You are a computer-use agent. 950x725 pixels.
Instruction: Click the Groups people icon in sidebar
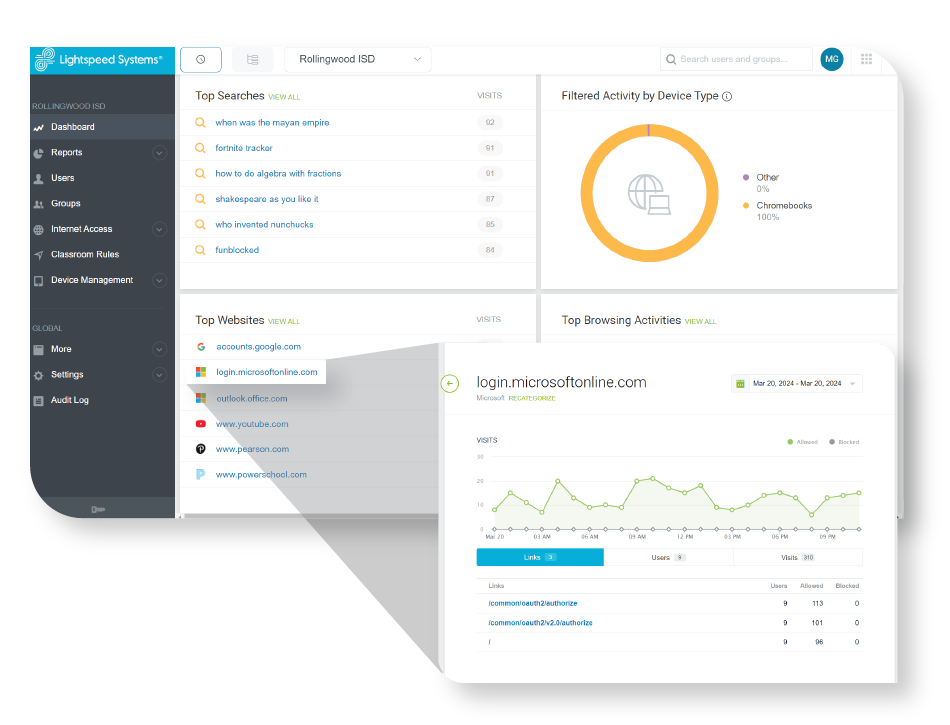click(x=38, y=204)
